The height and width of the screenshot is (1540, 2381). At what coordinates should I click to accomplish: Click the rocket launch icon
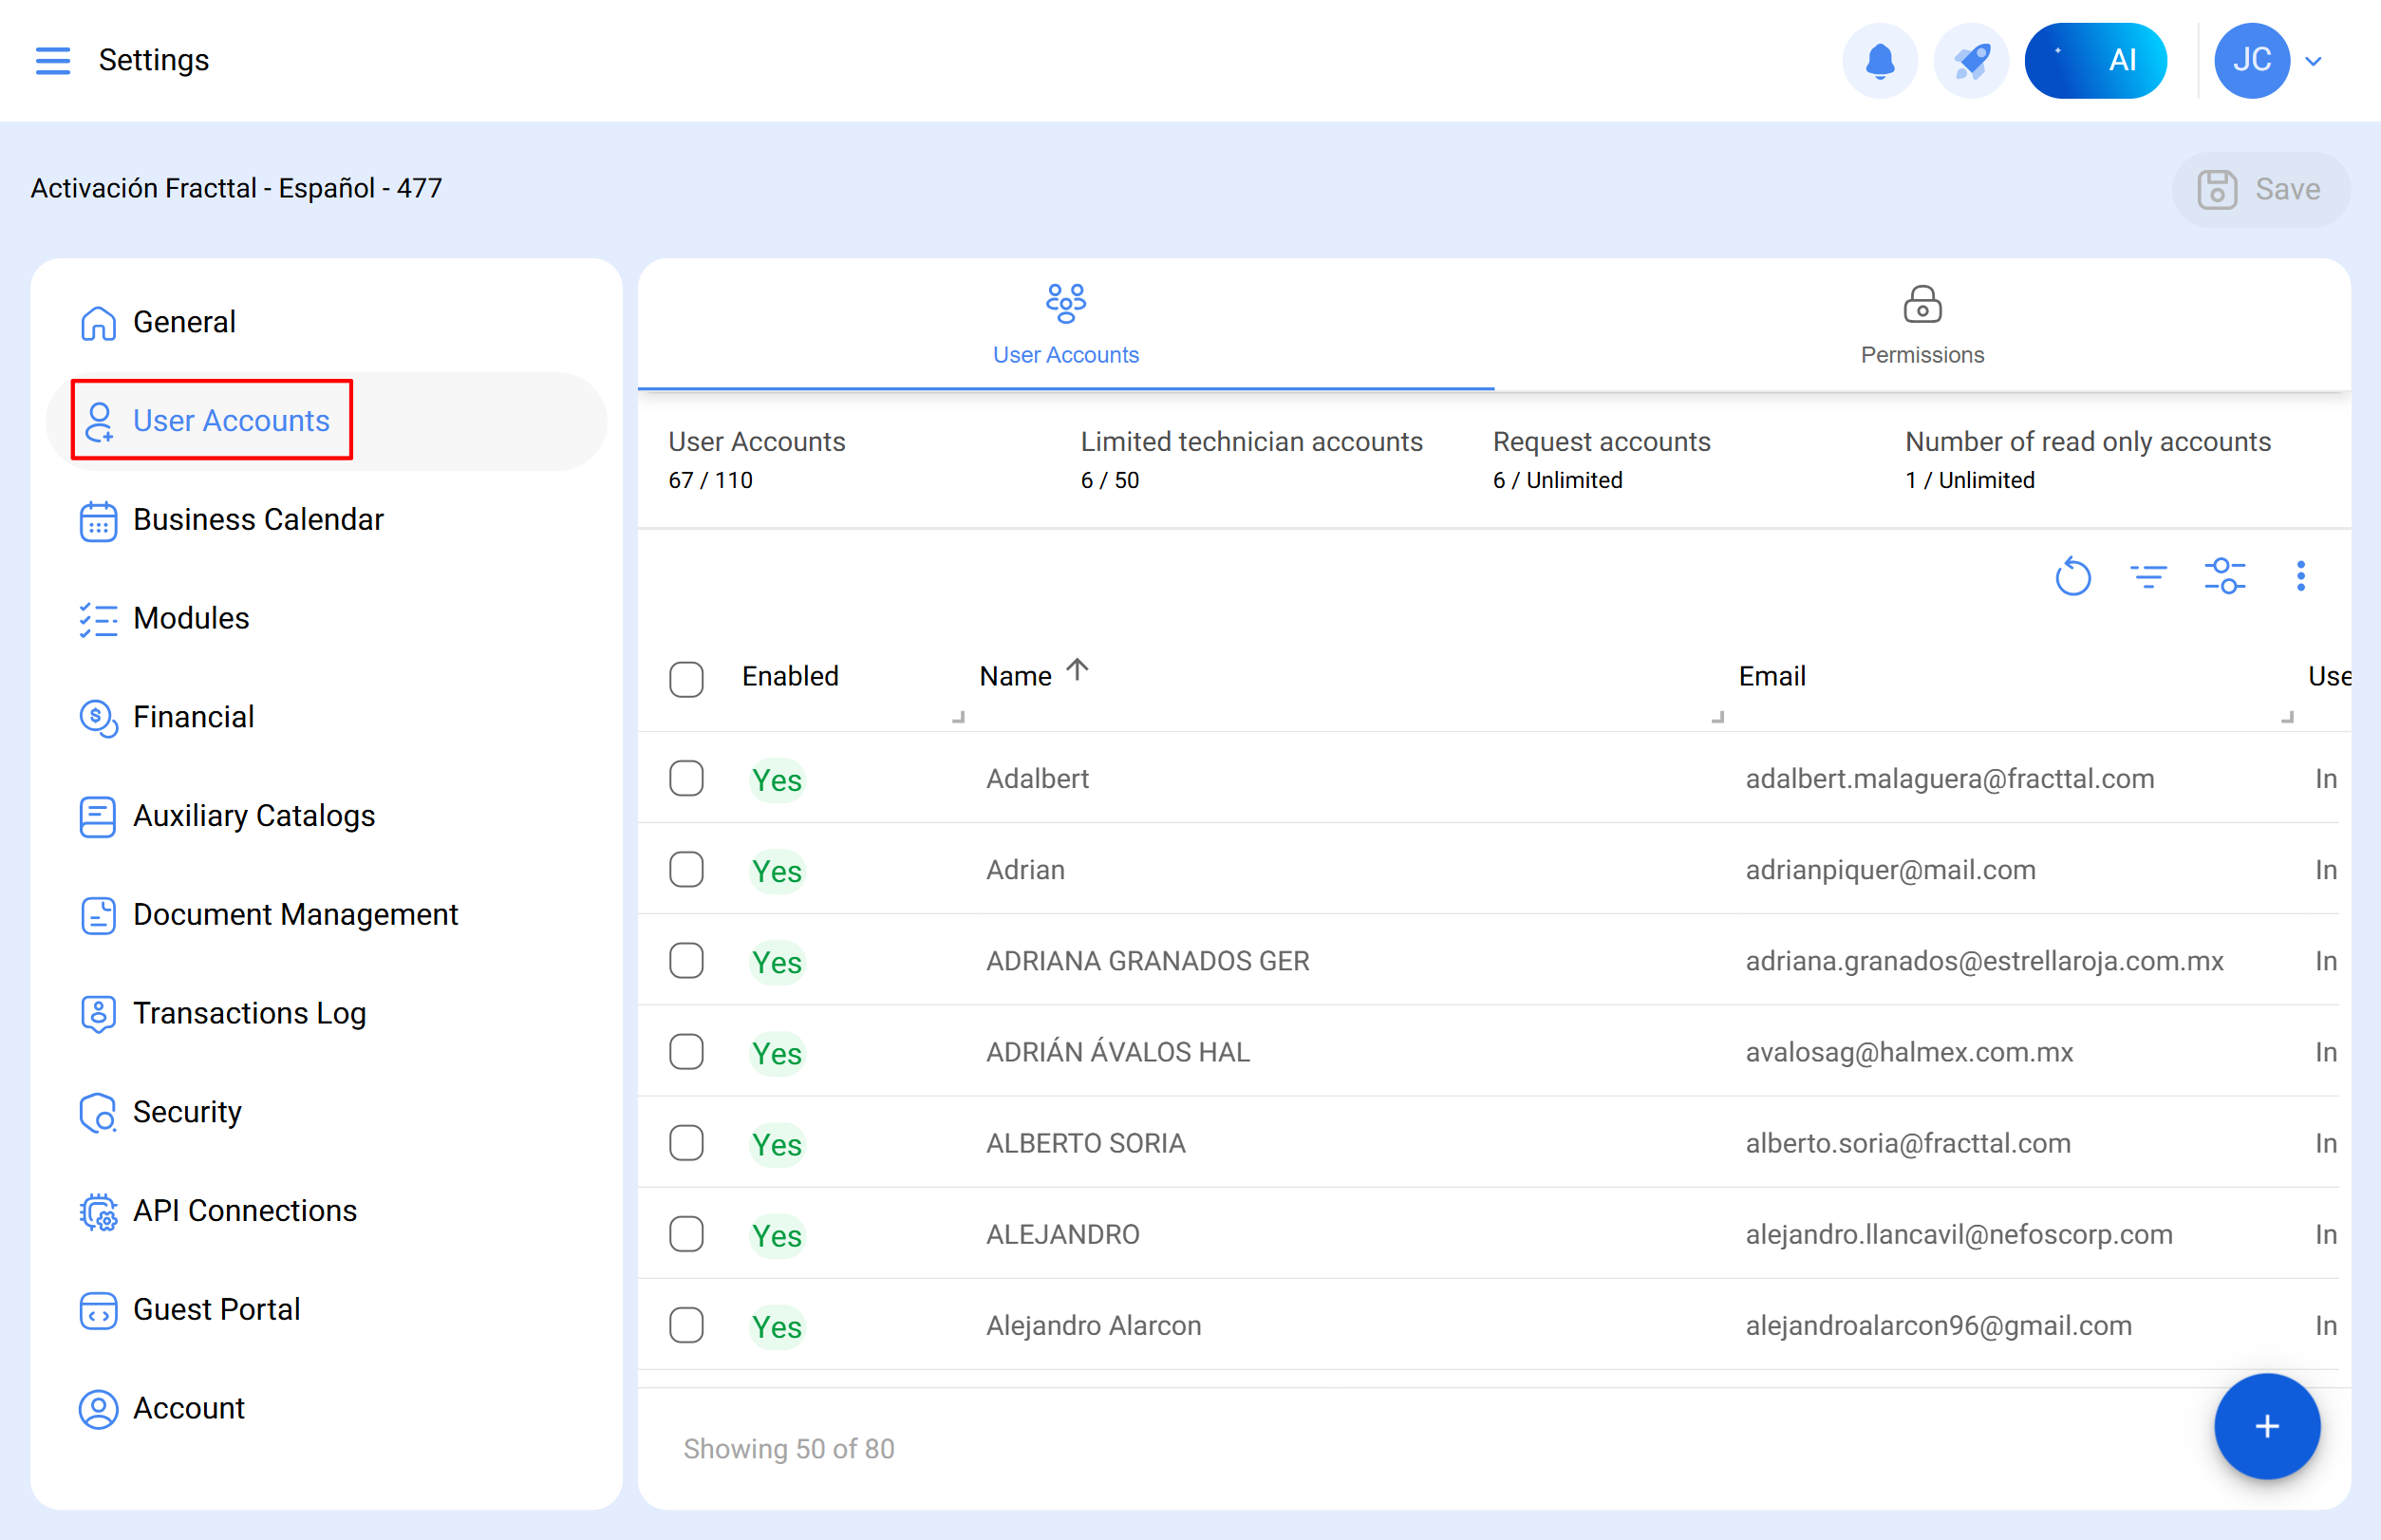click(1970, 60)
